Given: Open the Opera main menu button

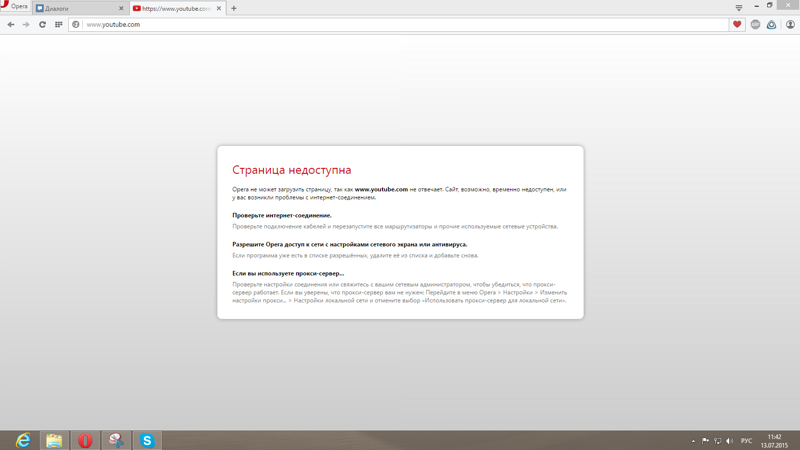Looking at the screenshot, I should click(x=14, y=6).
